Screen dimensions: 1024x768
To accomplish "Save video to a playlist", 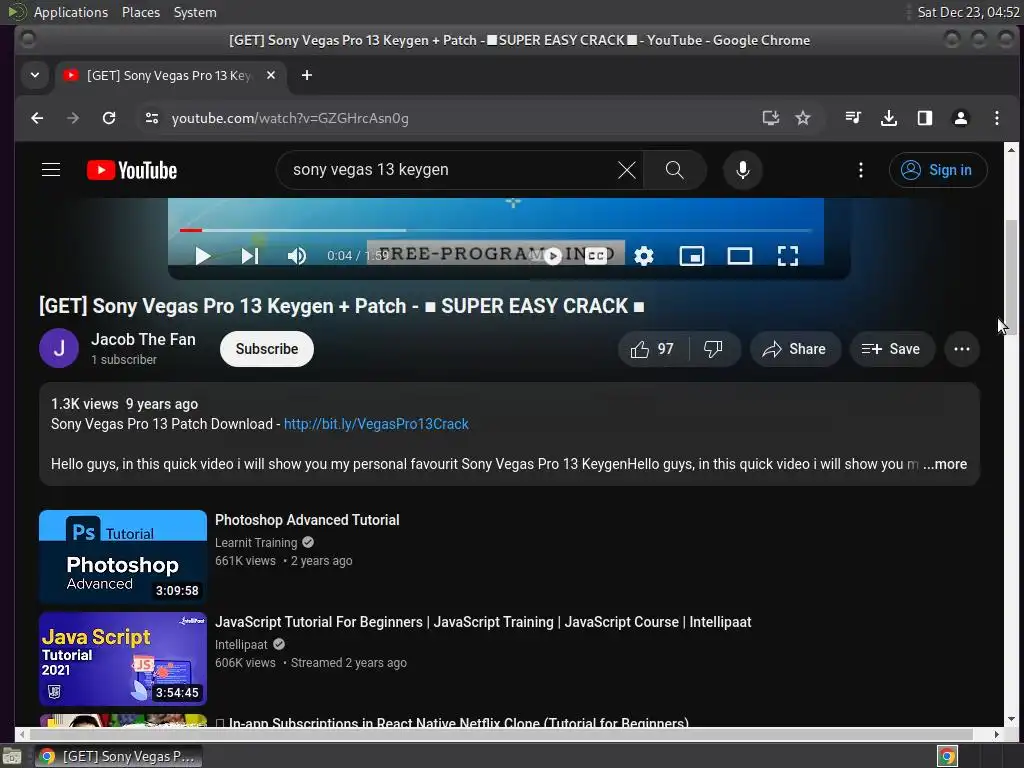I will (x=891, y=349).
